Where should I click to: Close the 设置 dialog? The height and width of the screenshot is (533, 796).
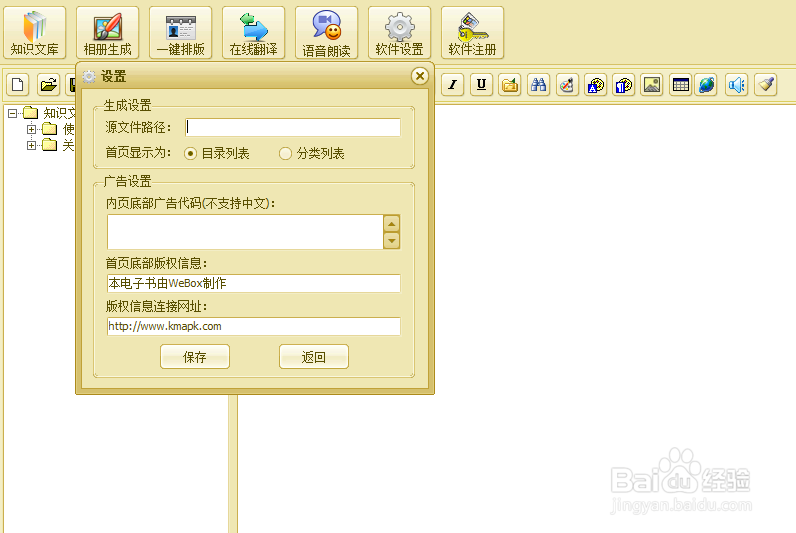click(420, 76)
